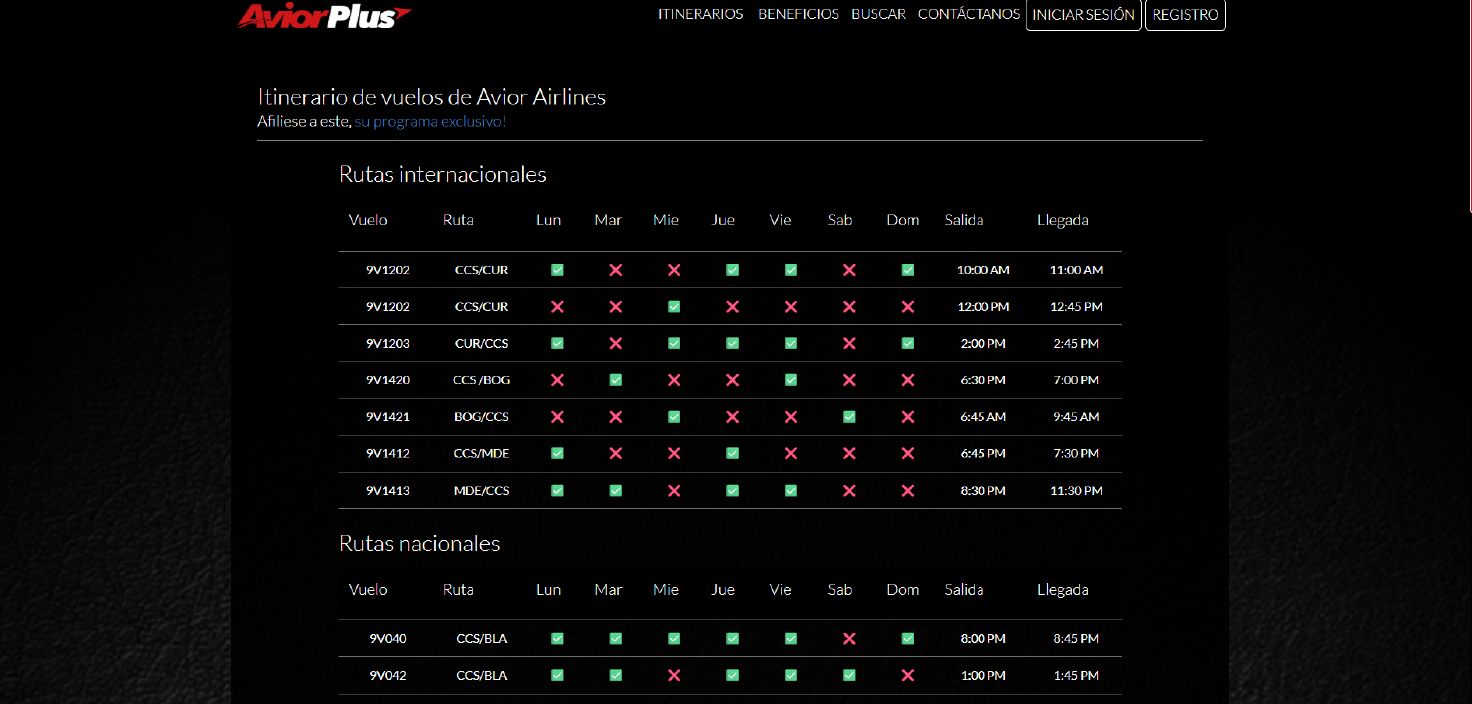The width and height of the screenshot is (1472, 704).
Task: Click Wednesday check on 12:00 PM CCS/CUR flight
Action: pyautogui.click(x=674, y=307)
